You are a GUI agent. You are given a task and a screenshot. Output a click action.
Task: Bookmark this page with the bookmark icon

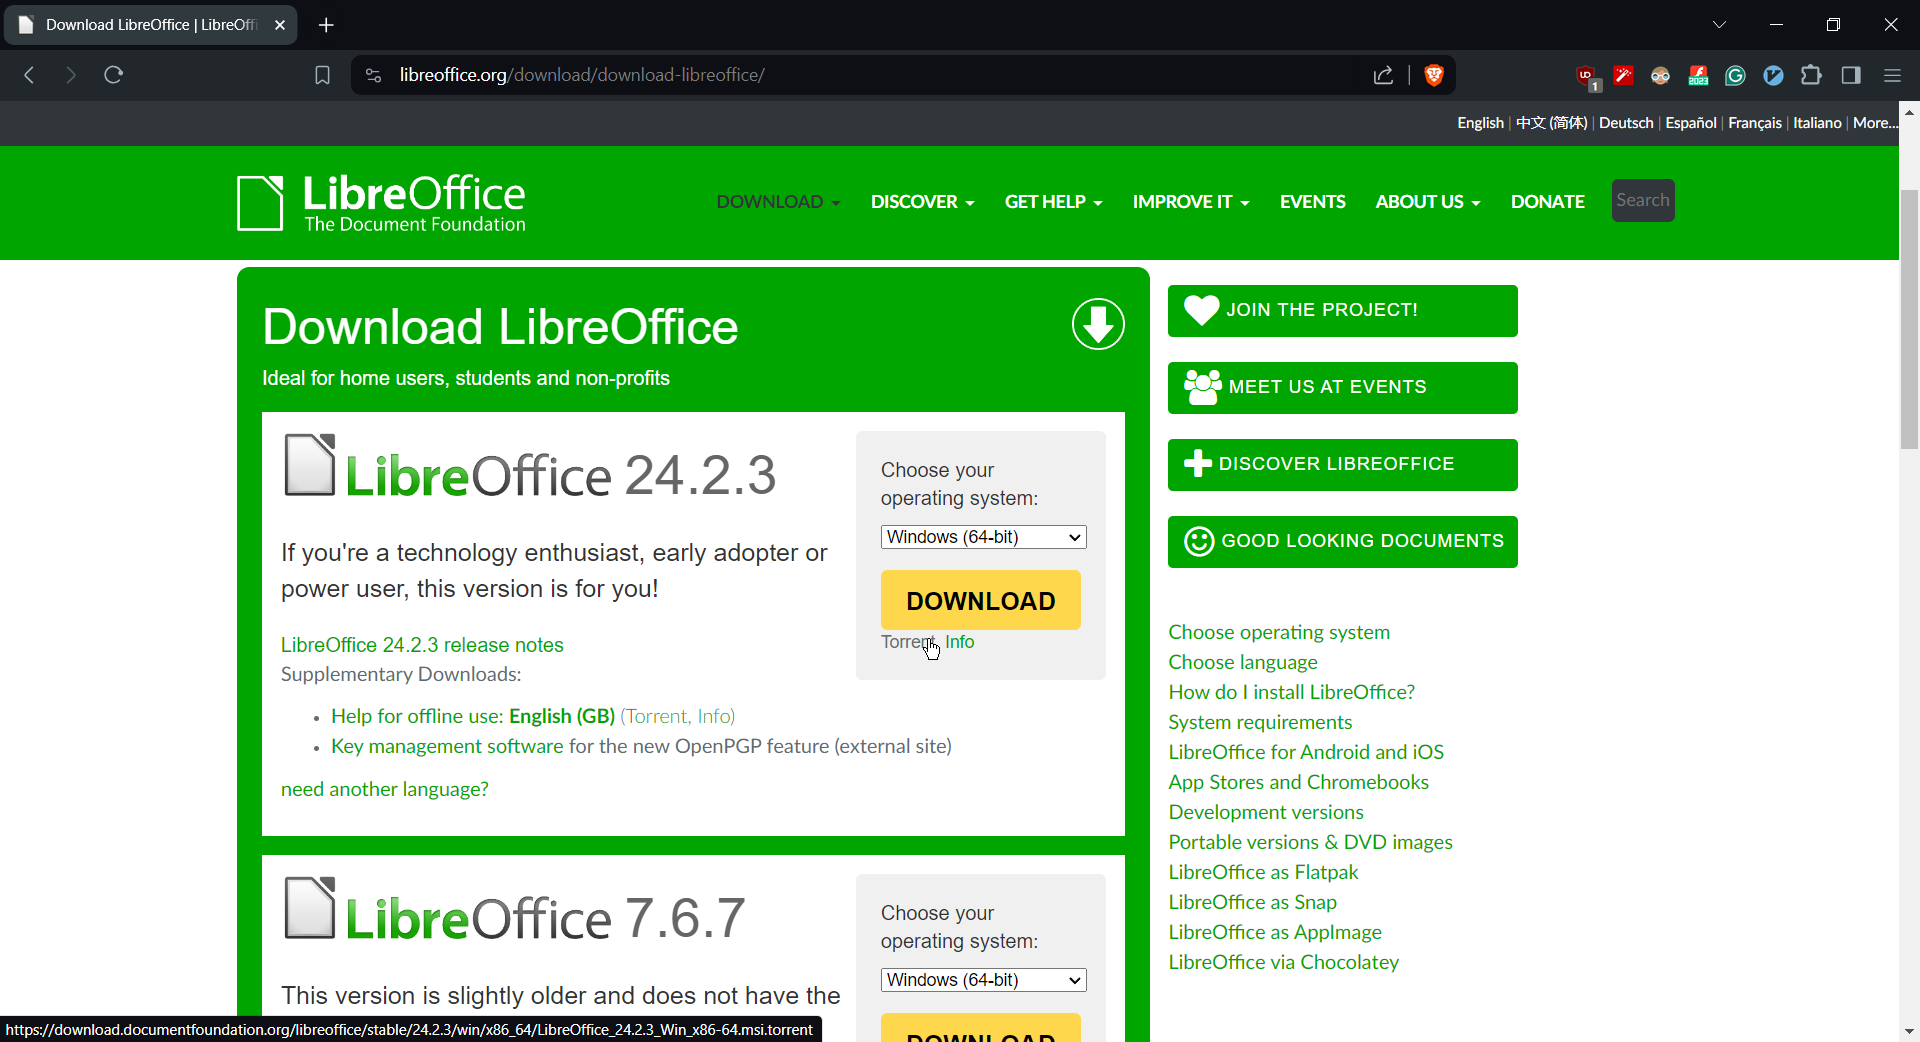pos(322,75)
